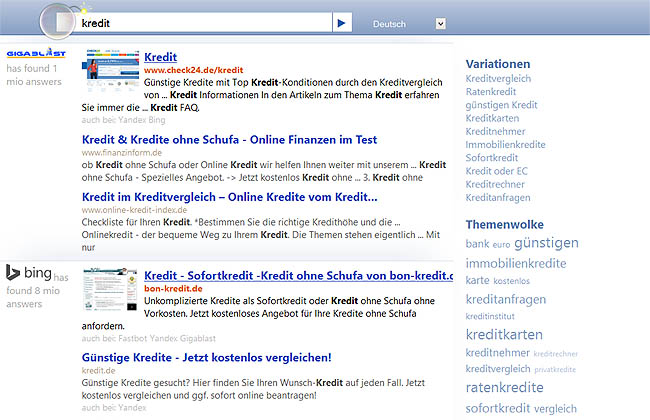Click 'auch bei: Yandex Bing' under check24 result

123,120
